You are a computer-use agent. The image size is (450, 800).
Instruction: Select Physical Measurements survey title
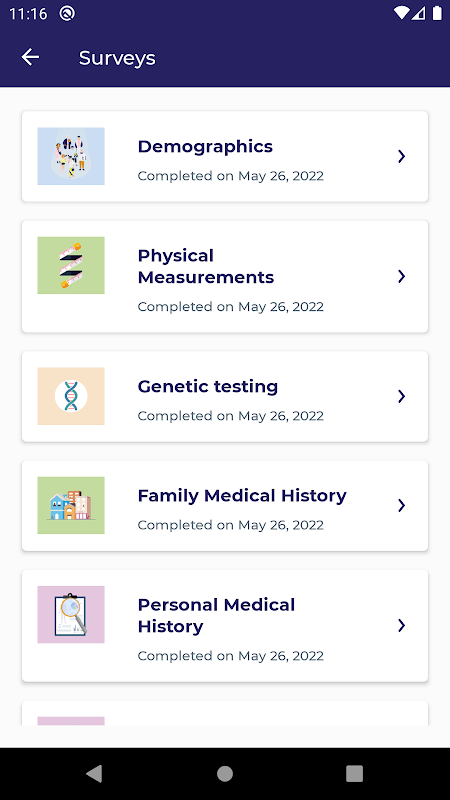[206, 266]
